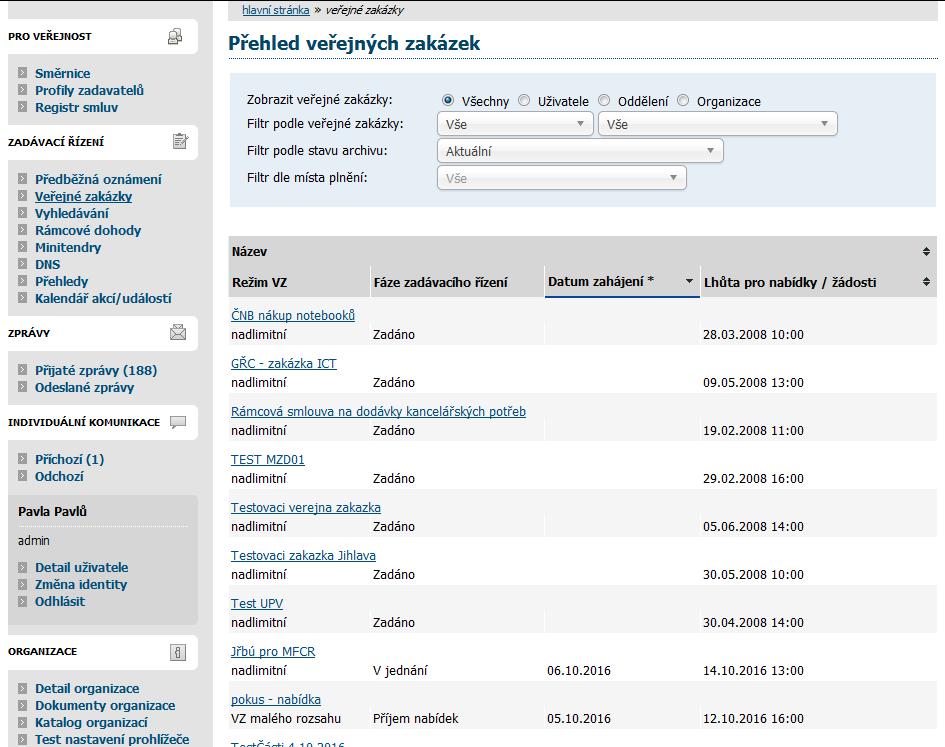Click the Zprávy envelope icon
This screenshot has width=945, height=747.
click(x=178, y=332)
